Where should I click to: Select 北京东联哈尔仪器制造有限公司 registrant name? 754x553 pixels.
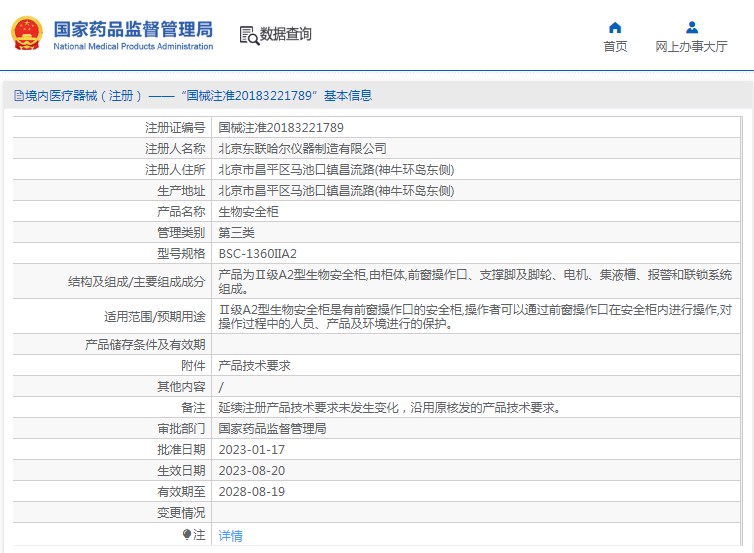(302, 149)
